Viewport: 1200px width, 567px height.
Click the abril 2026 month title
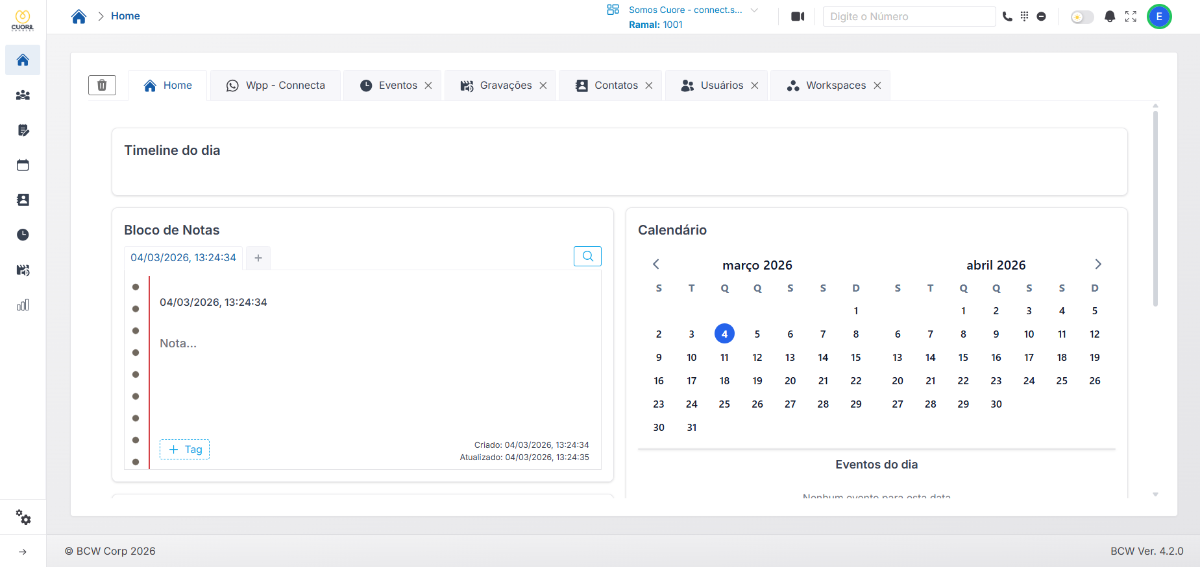[996, 265]
